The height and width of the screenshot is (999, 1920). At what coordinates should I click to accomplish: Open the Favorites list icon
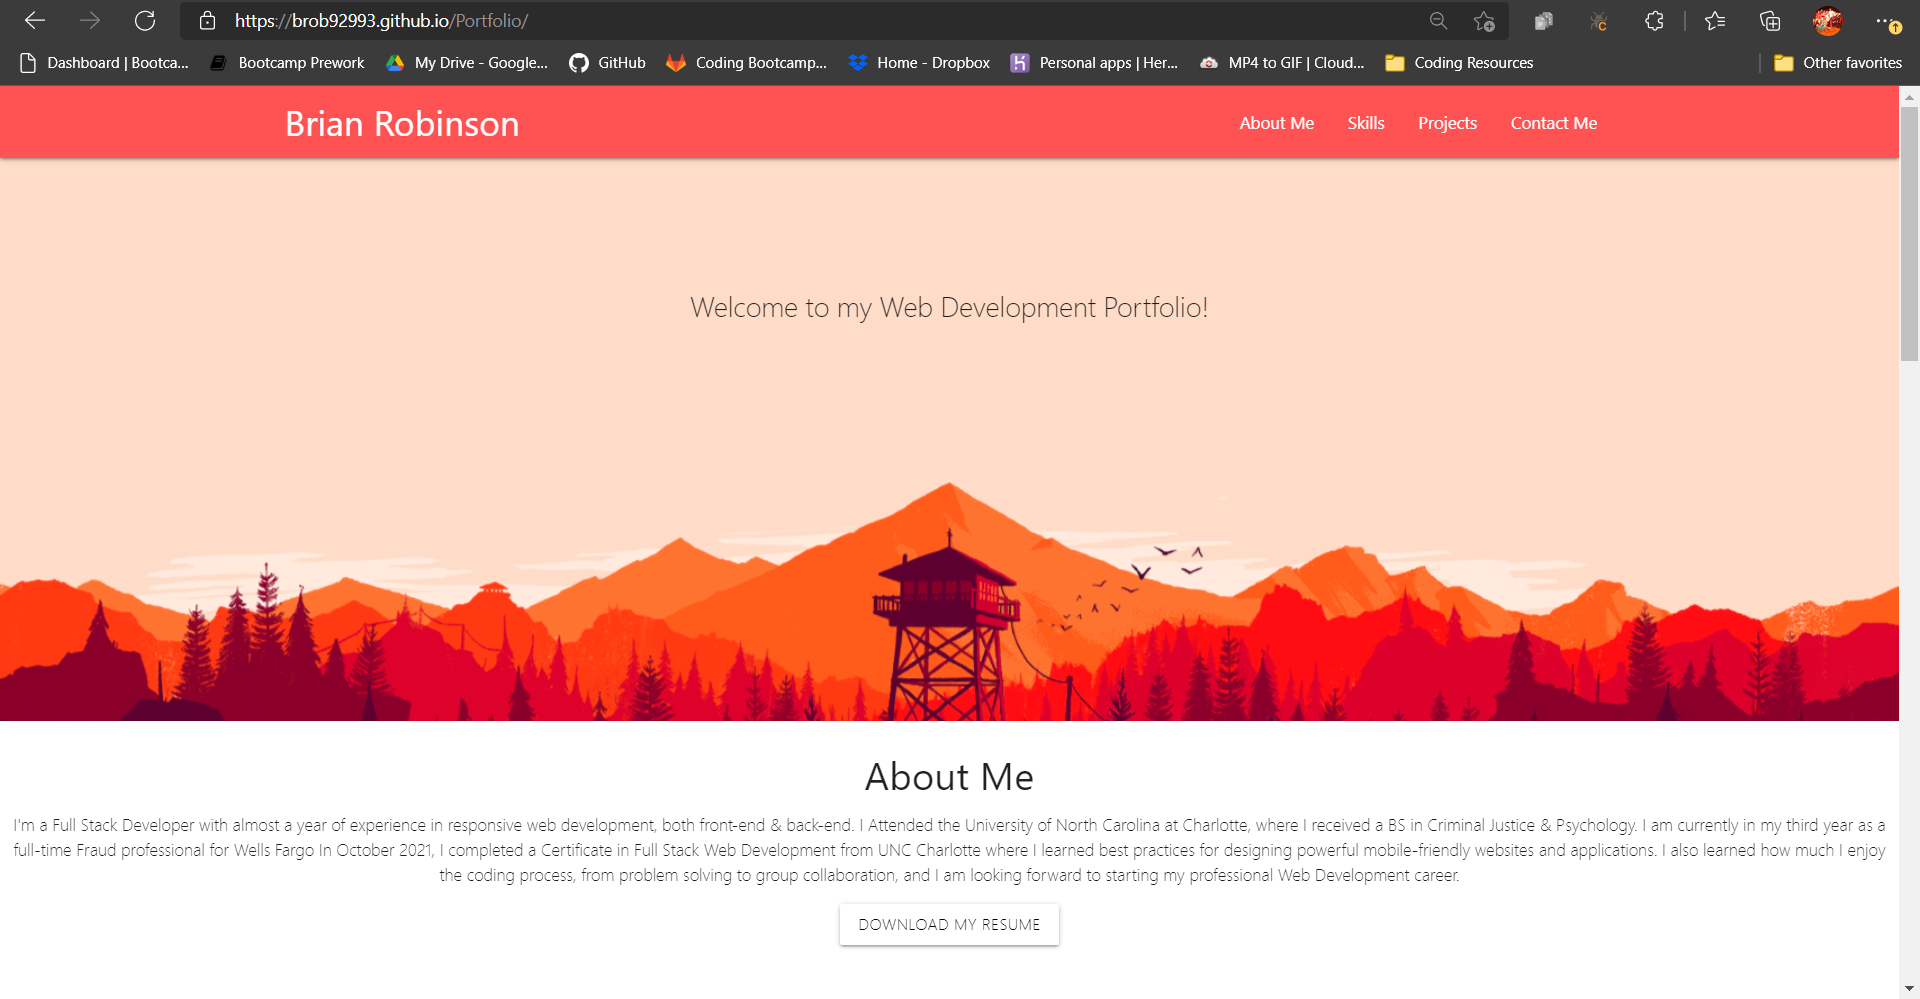(x=1715, y=20)
